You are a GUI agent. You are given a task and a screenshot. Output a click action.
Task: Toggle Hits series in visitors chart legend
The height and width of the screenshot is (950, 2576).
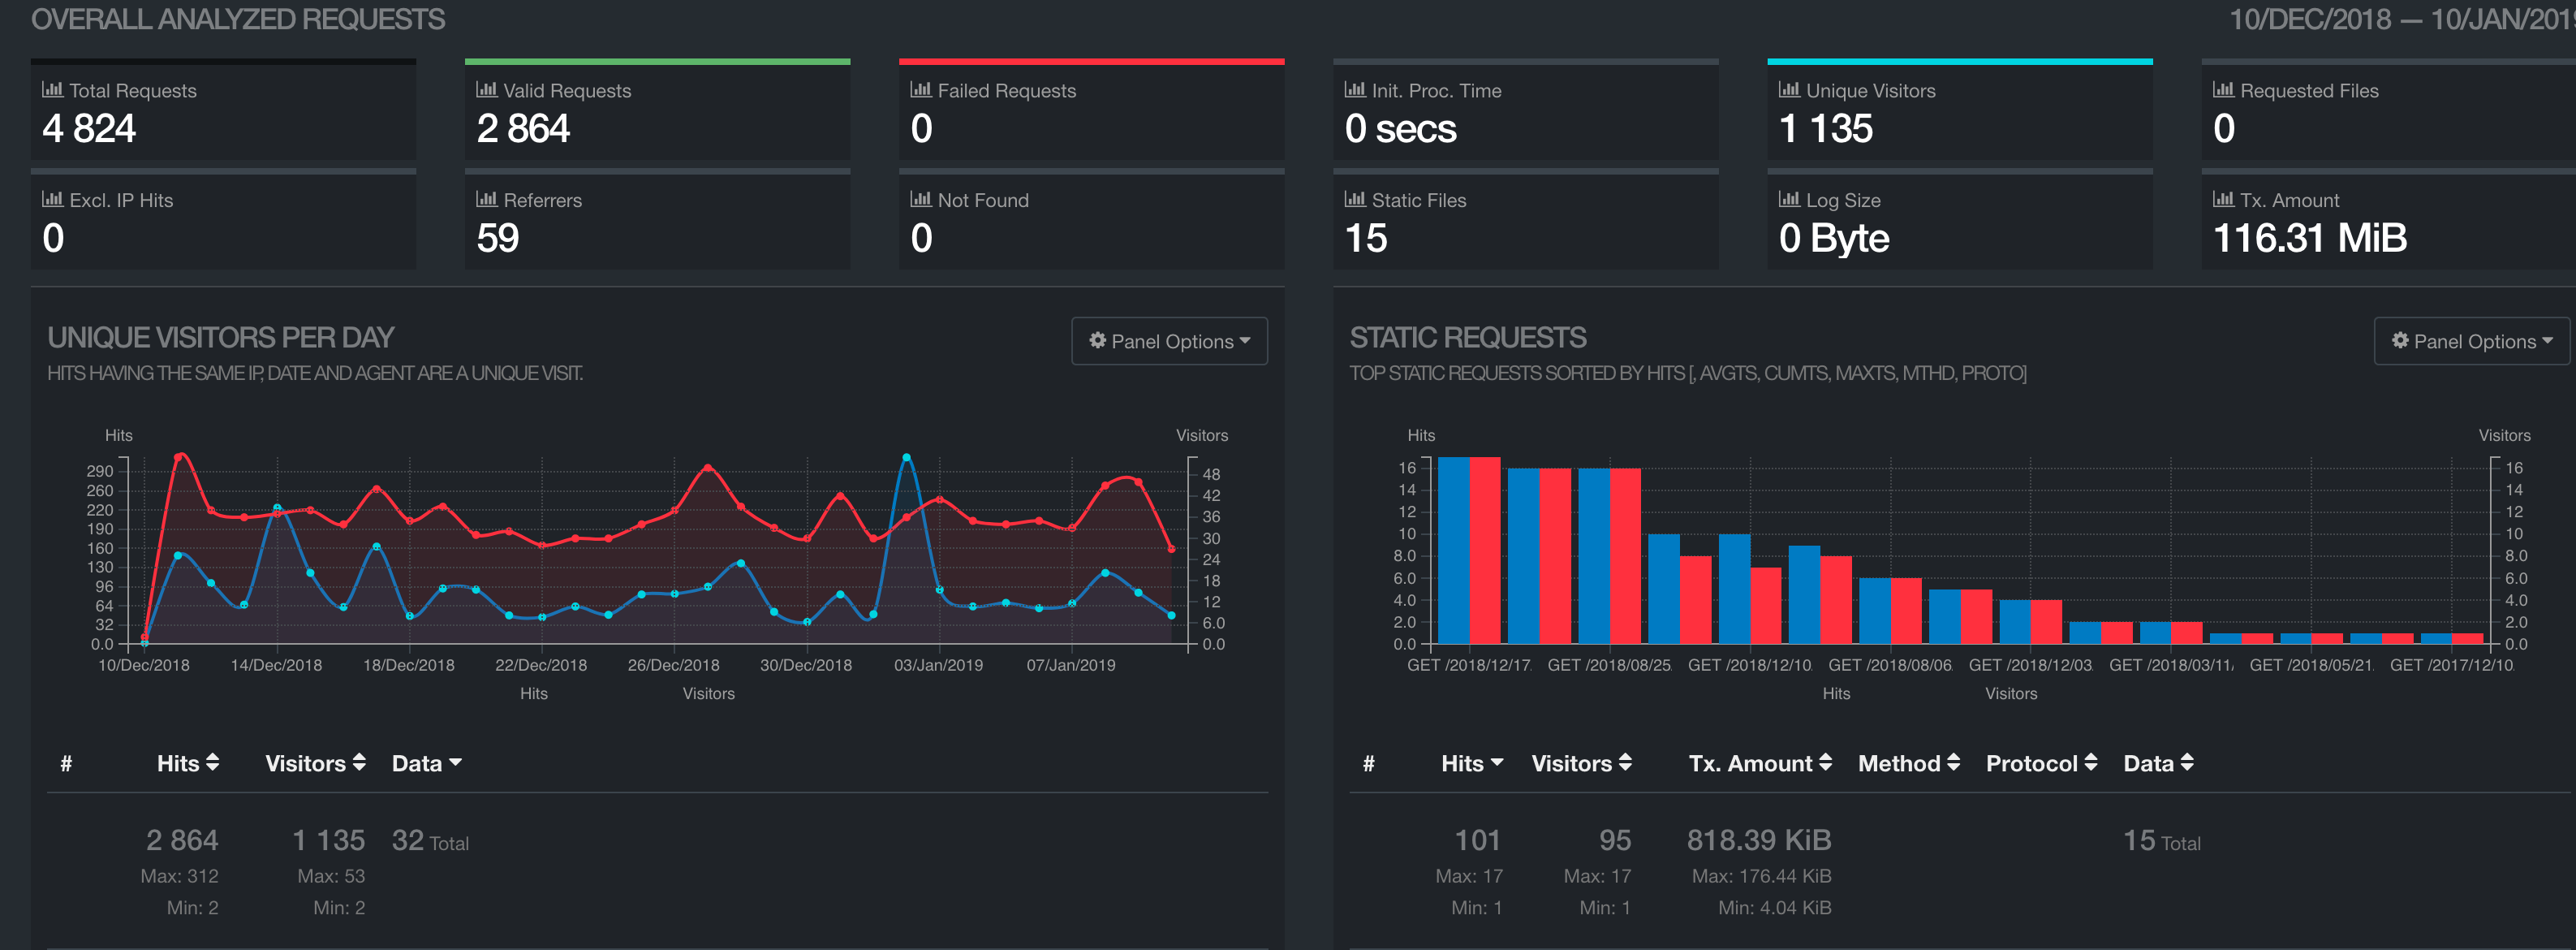(533, 693)
